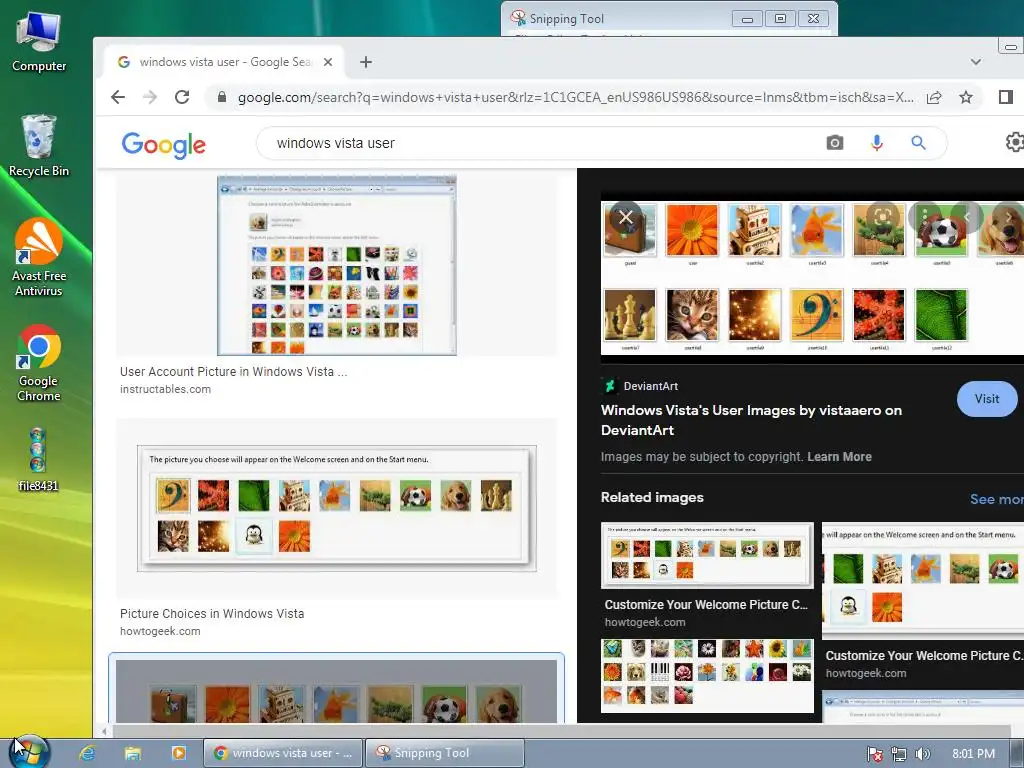Click the large preview image of user tiles

click(x=812, y=278)
